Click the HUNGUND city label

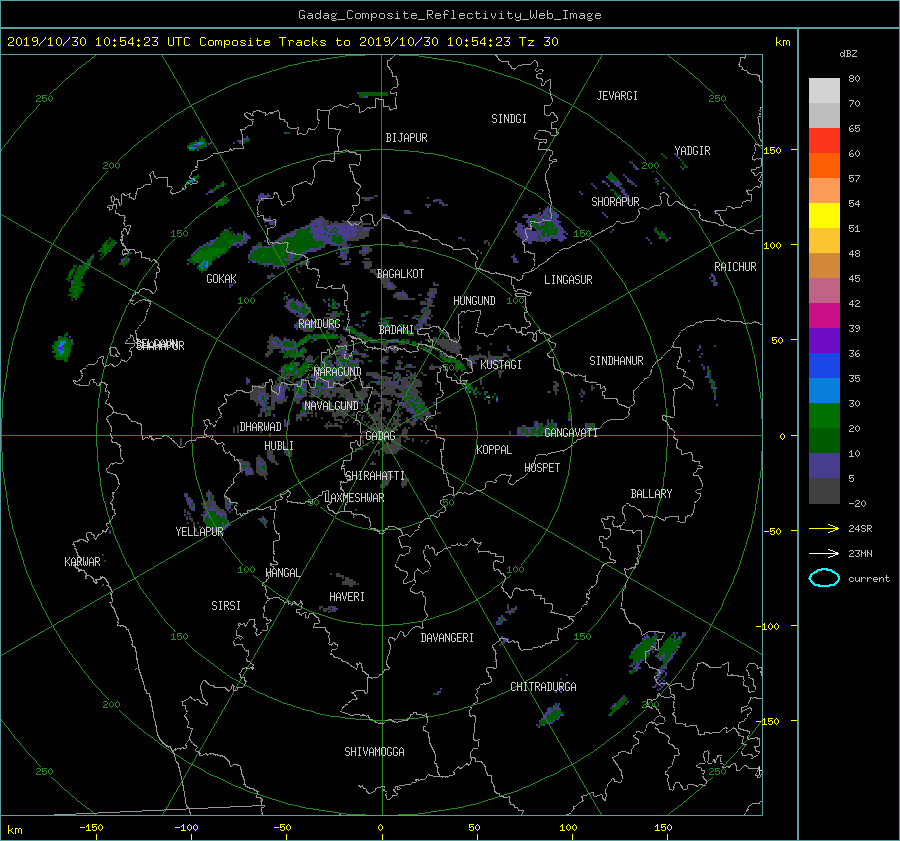[x=474, y=301]
